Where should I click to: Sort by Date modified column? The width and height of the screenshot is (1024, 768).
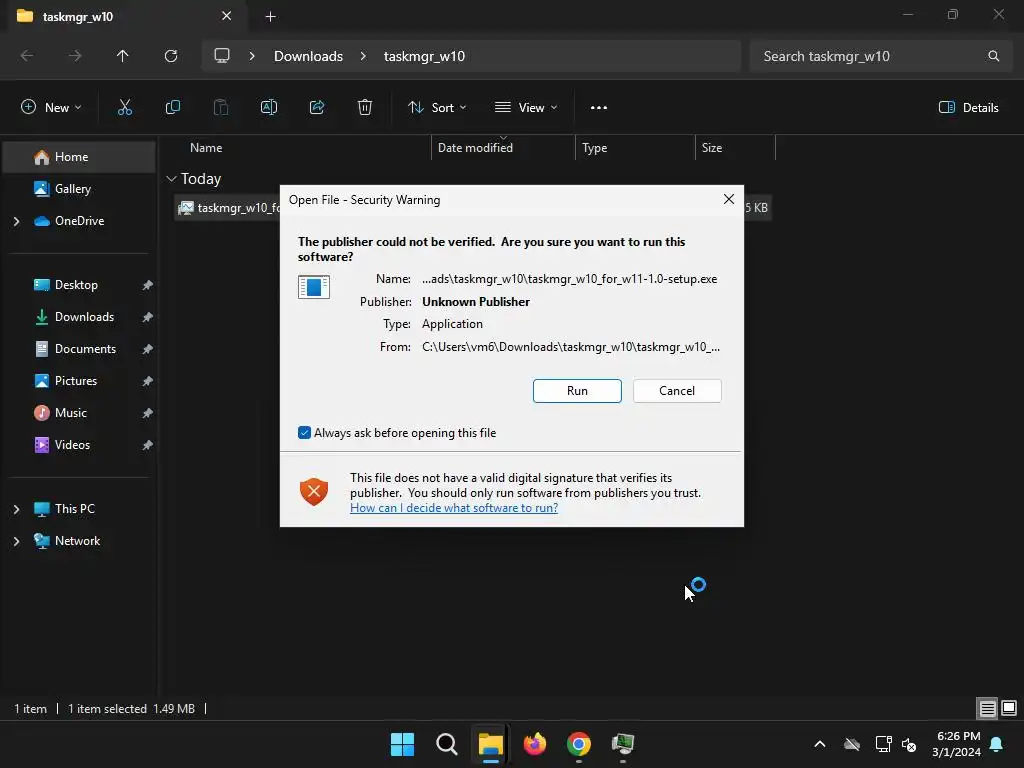click(x=503, y=148)
